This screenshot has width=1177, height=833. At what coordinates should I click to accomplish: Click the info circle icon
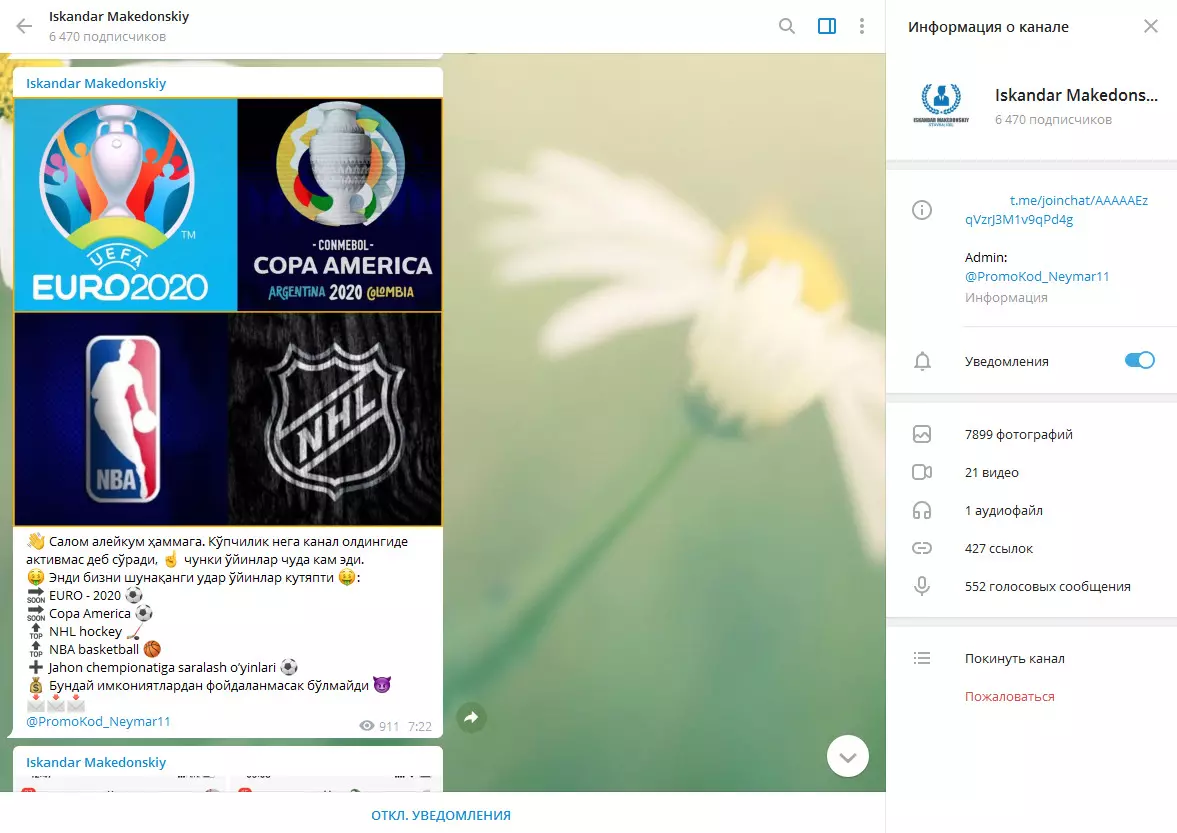[922, 210]
